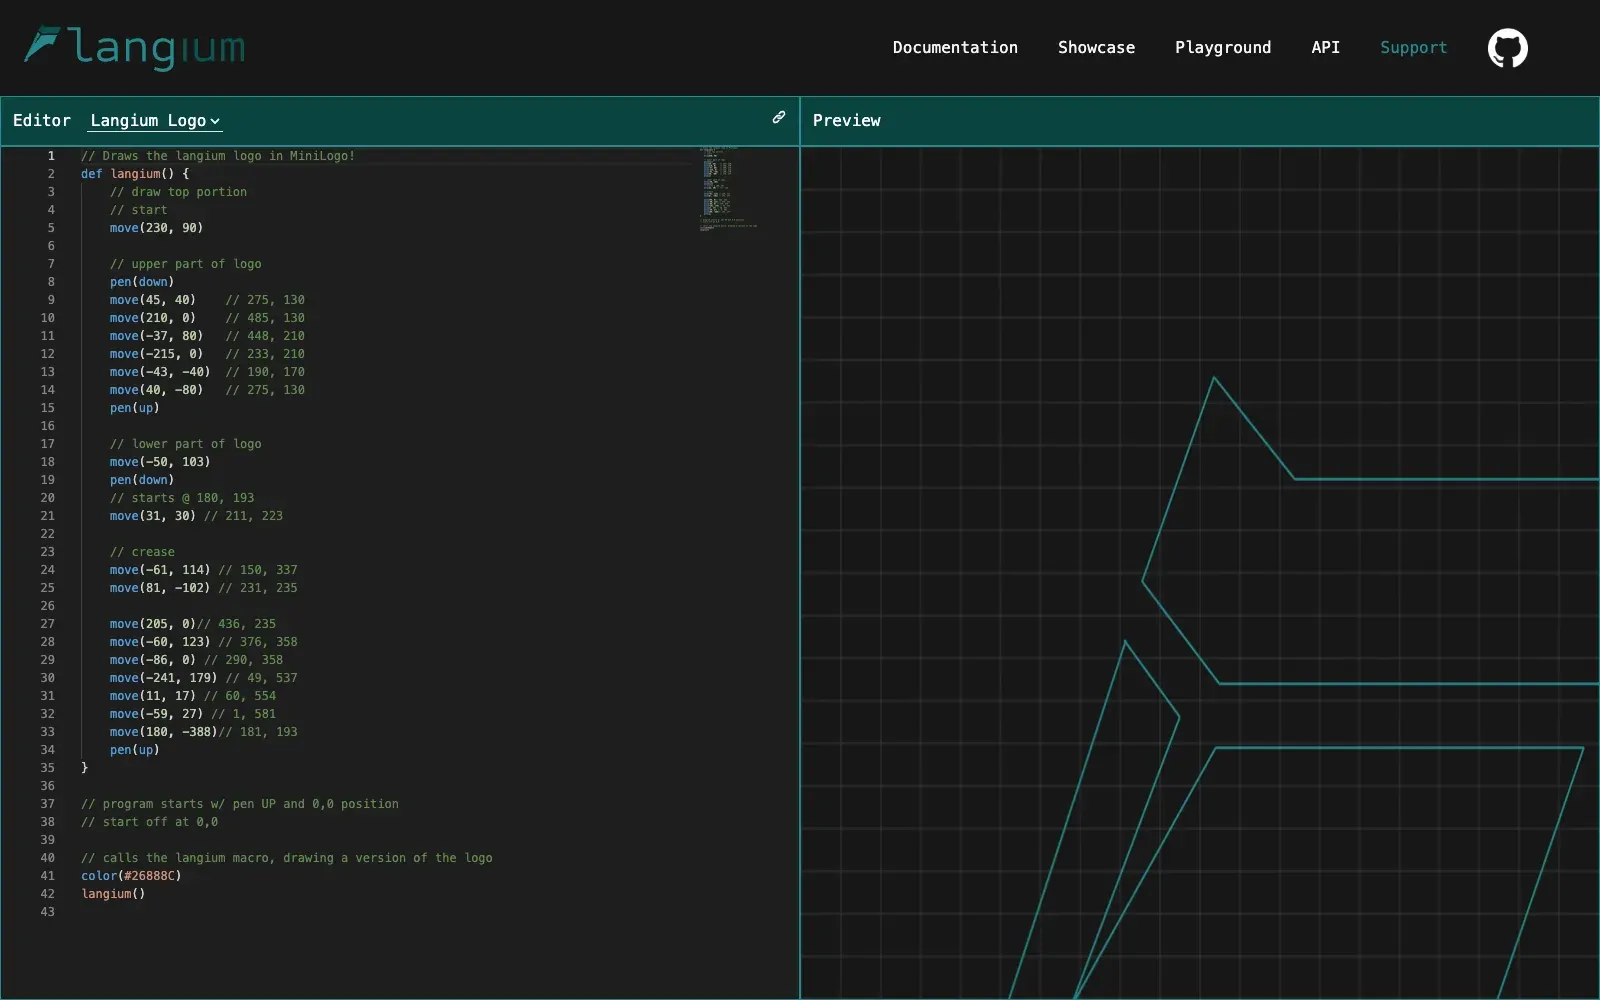Copy share link via chain icon

coord(779,118)
